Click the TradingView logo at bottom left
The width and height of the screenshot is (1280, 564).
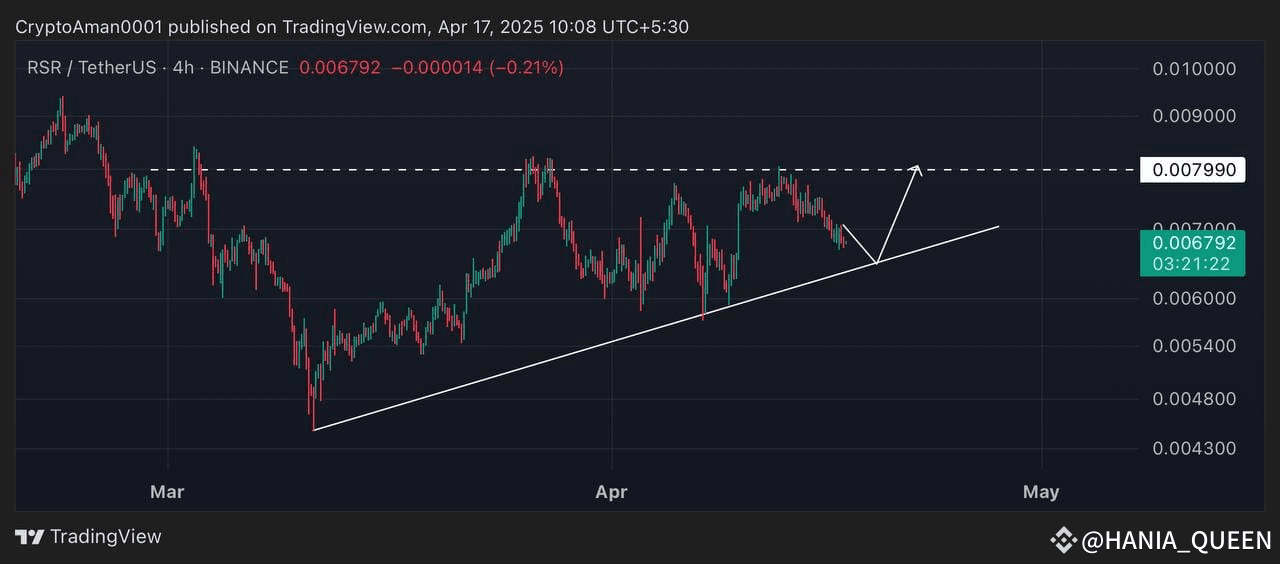click(88, 537)
